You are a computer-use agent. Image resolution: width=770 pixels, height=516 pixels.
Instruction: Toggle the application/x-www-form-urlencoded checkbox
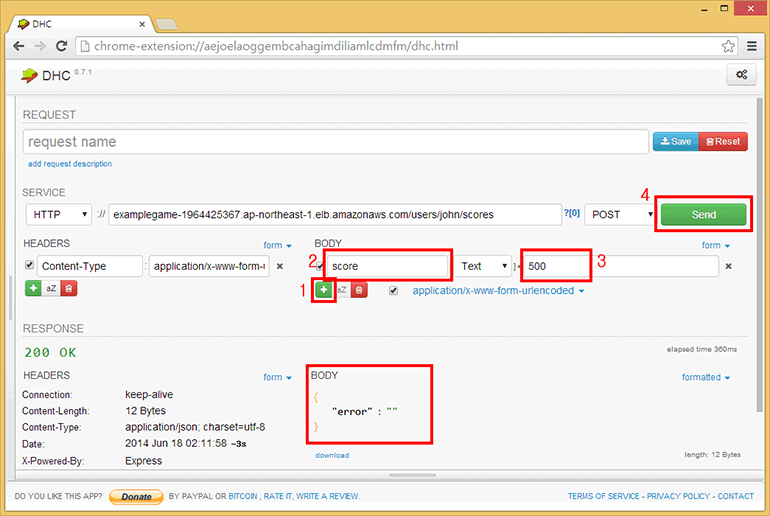pos(393,290)
